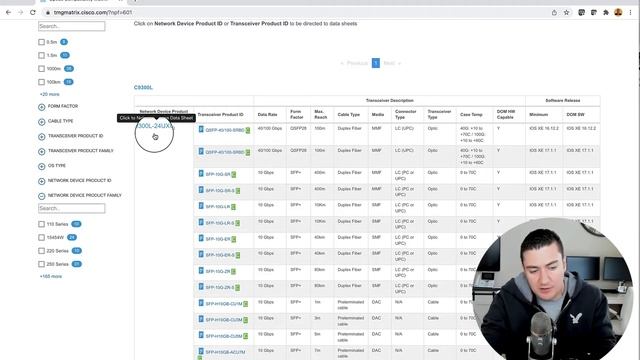Check the 100km reach filter
The height and width of the screenshot is (360, 640).
pyautogui.click(x=41, y=82)
